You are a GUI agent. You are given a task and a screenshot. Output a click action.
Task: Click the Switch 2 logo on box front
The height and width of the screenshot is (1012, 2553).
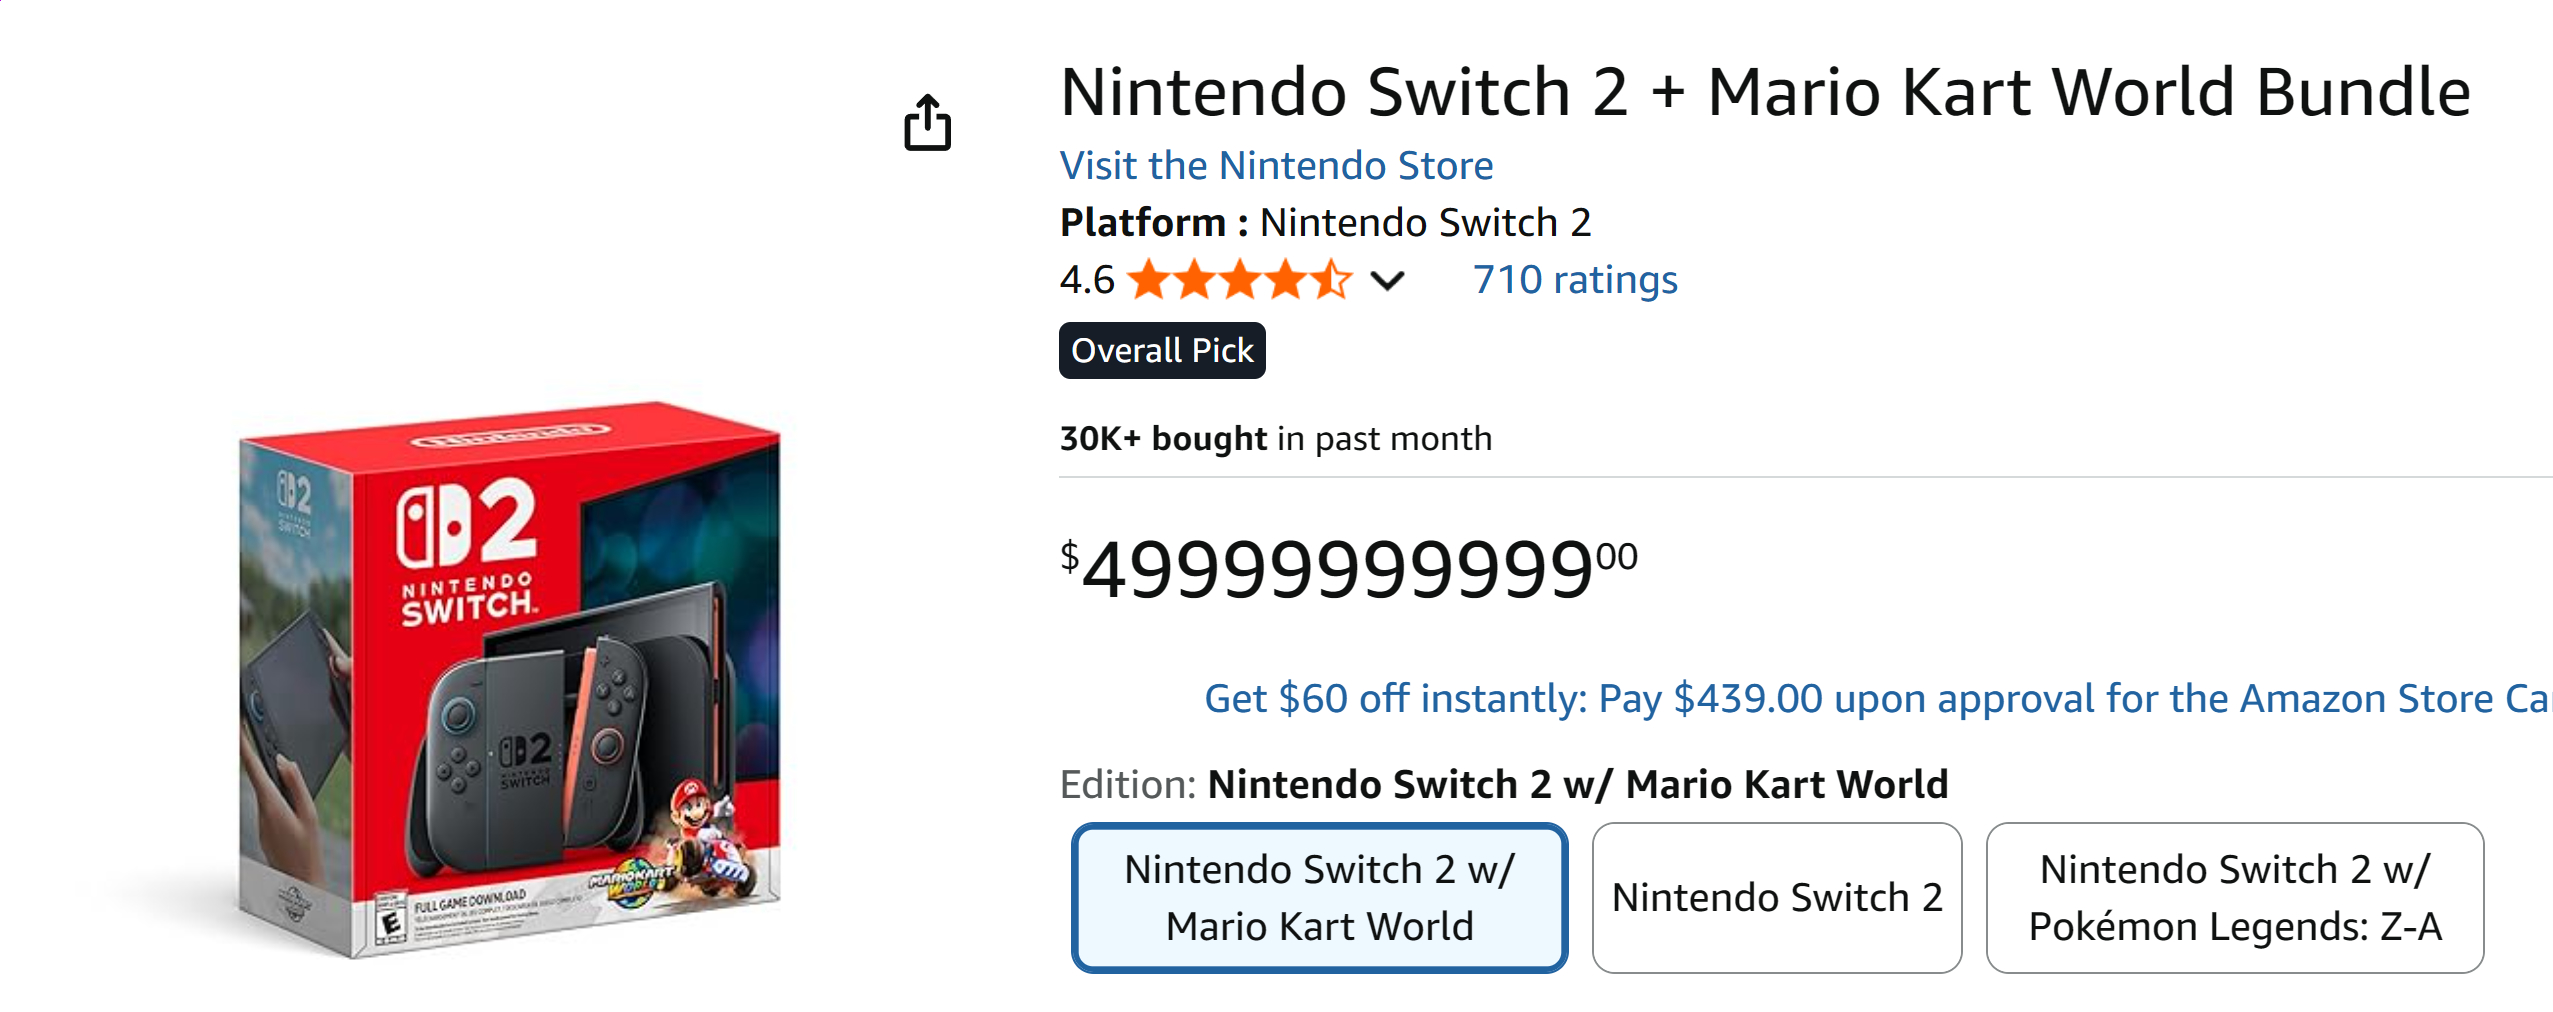[467, 551]
